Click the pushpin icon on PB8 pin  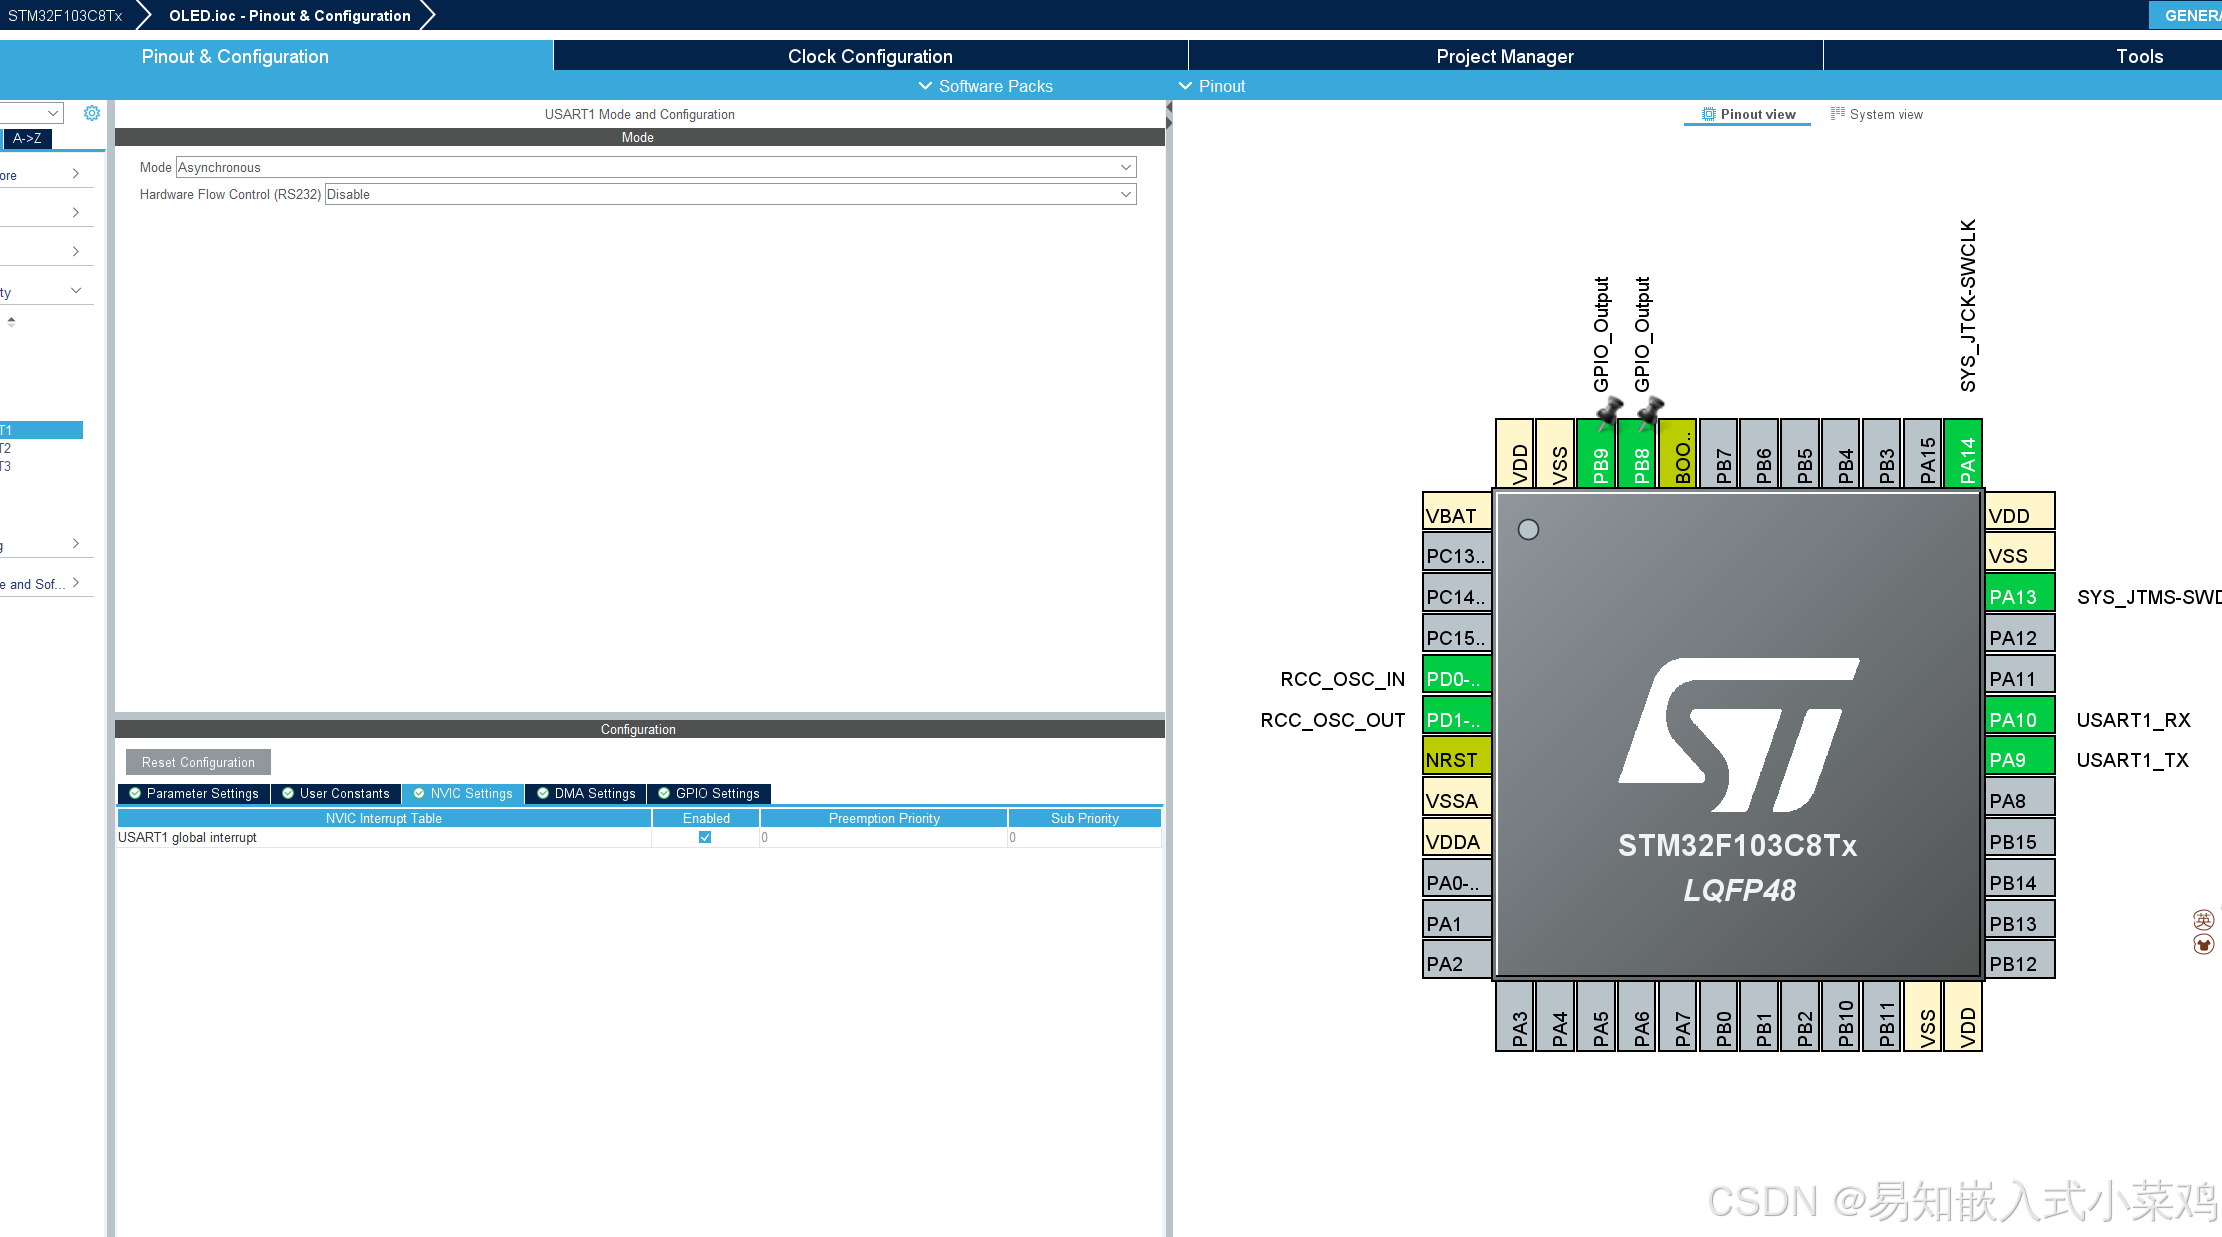pyautogui.click(x=1650, y=411)
